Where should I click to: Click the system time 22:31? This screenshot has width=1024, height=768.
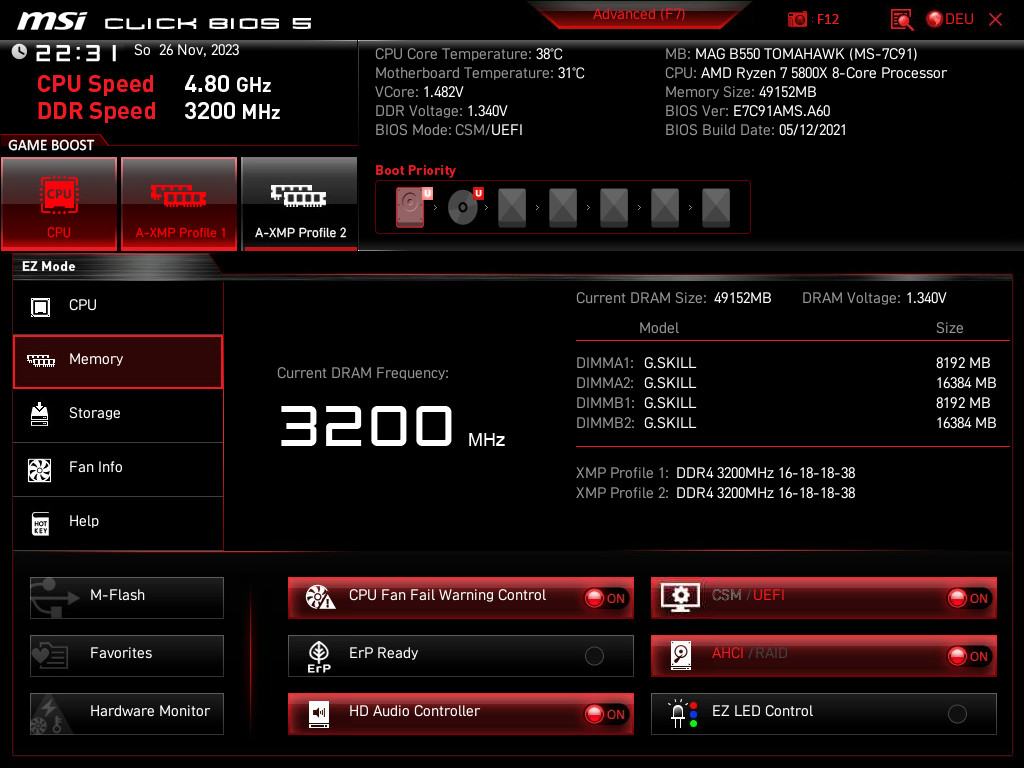[76, 52]
